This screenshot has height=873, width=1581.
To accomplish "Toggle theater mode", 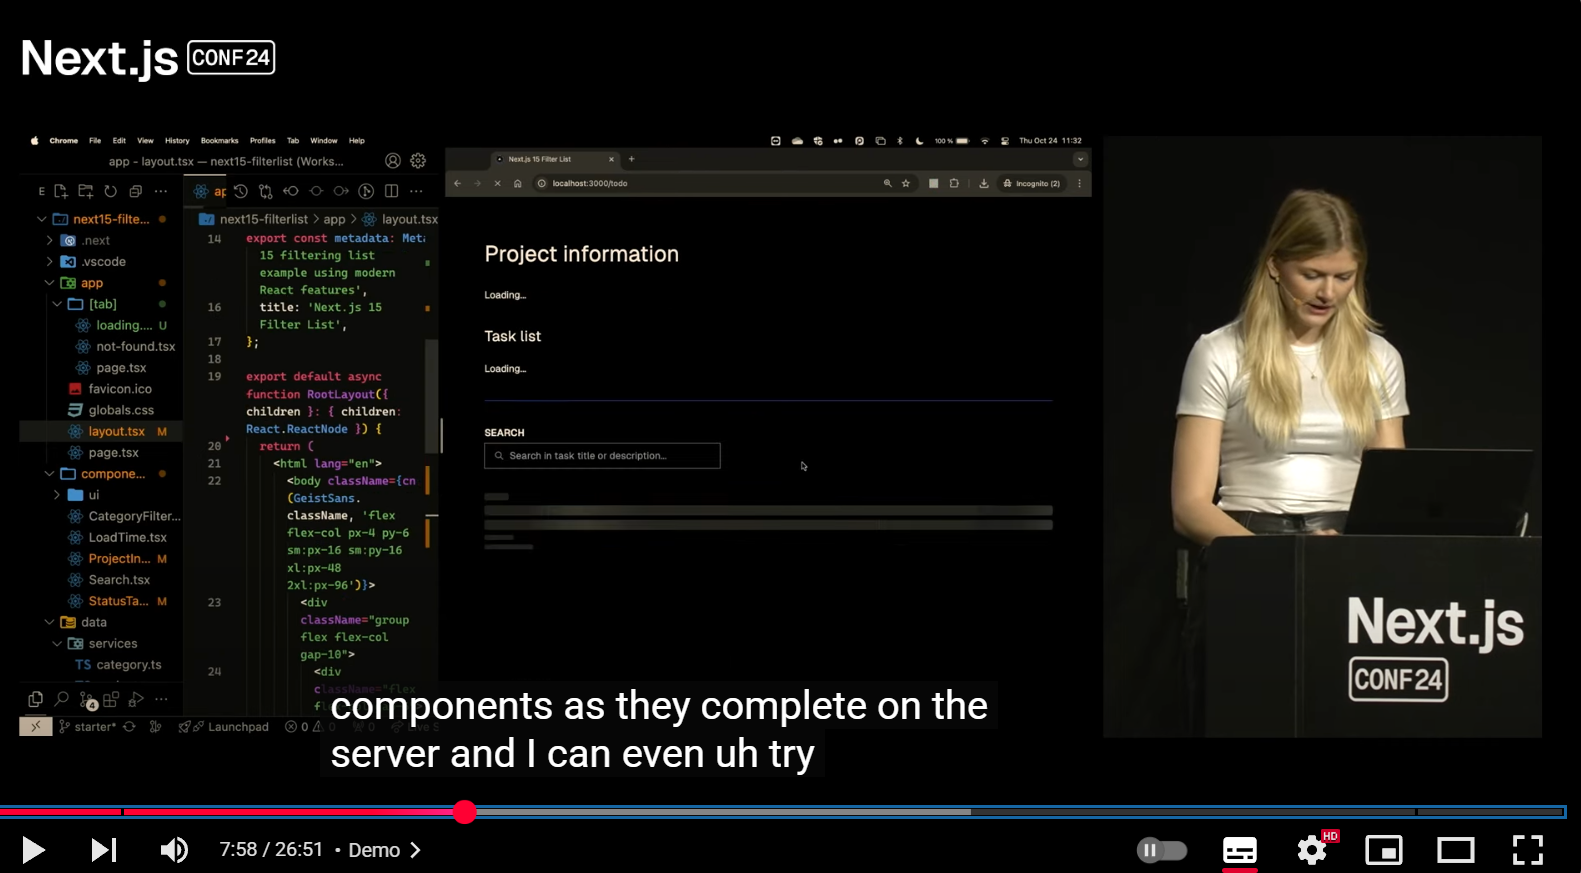I will pyautogui.click(x=1456, y=850).
